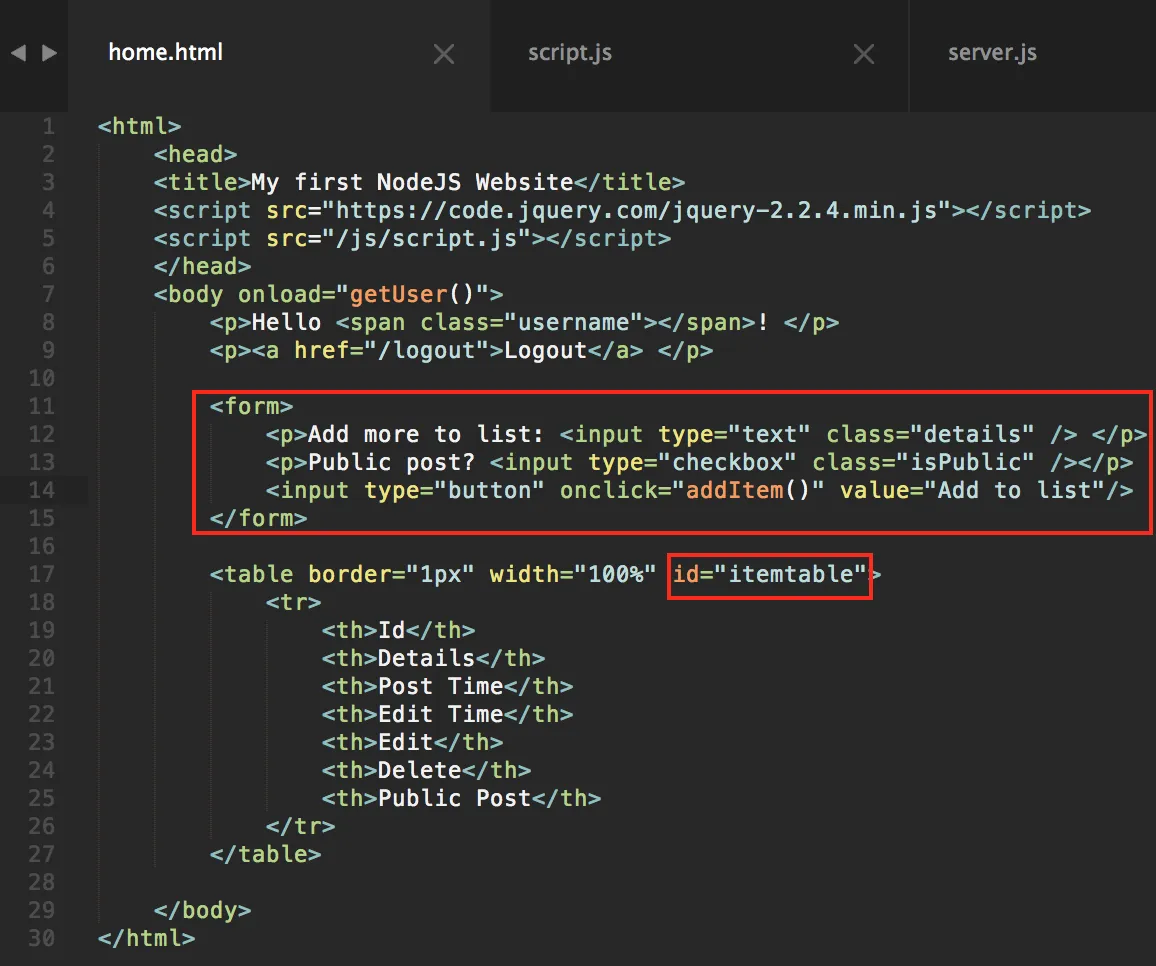1156x966 pixels.
Task: Switch to the script.js tab
Action: 569,53
